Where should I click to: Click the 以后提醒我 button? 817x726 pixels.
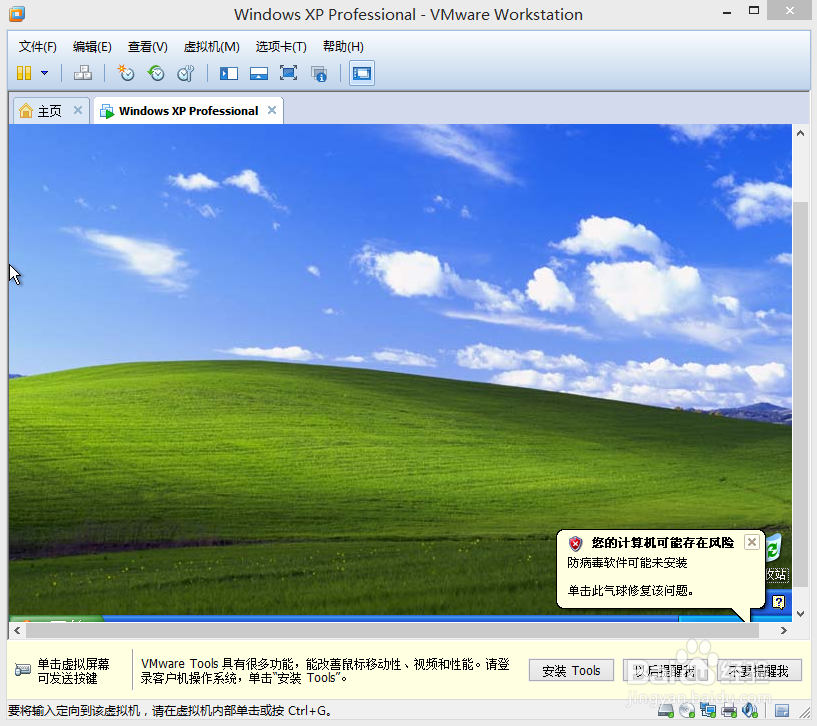(665, 671)
